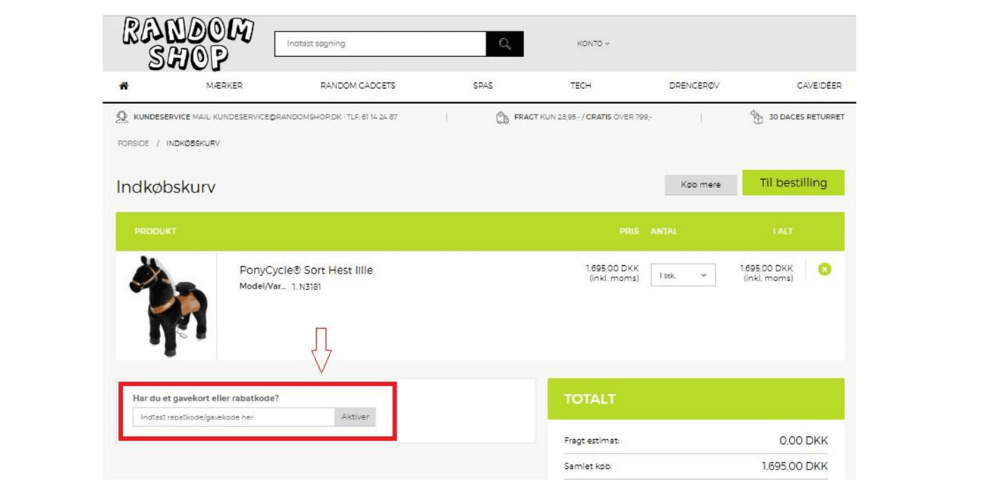Click the discount code input field
1000x500 pixels.
233,417
